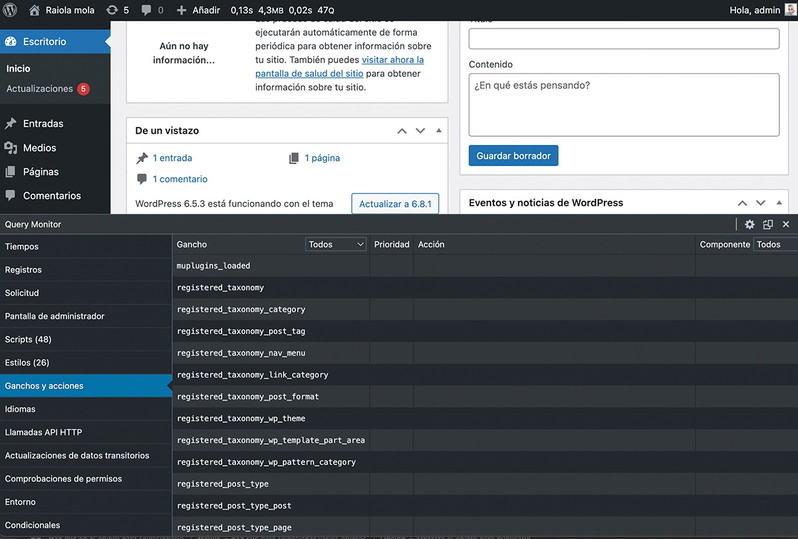Image resolution: width=798 pixels, height=539 pixels.
Task: Switch to Registros panel
Action: click(86, 270)
